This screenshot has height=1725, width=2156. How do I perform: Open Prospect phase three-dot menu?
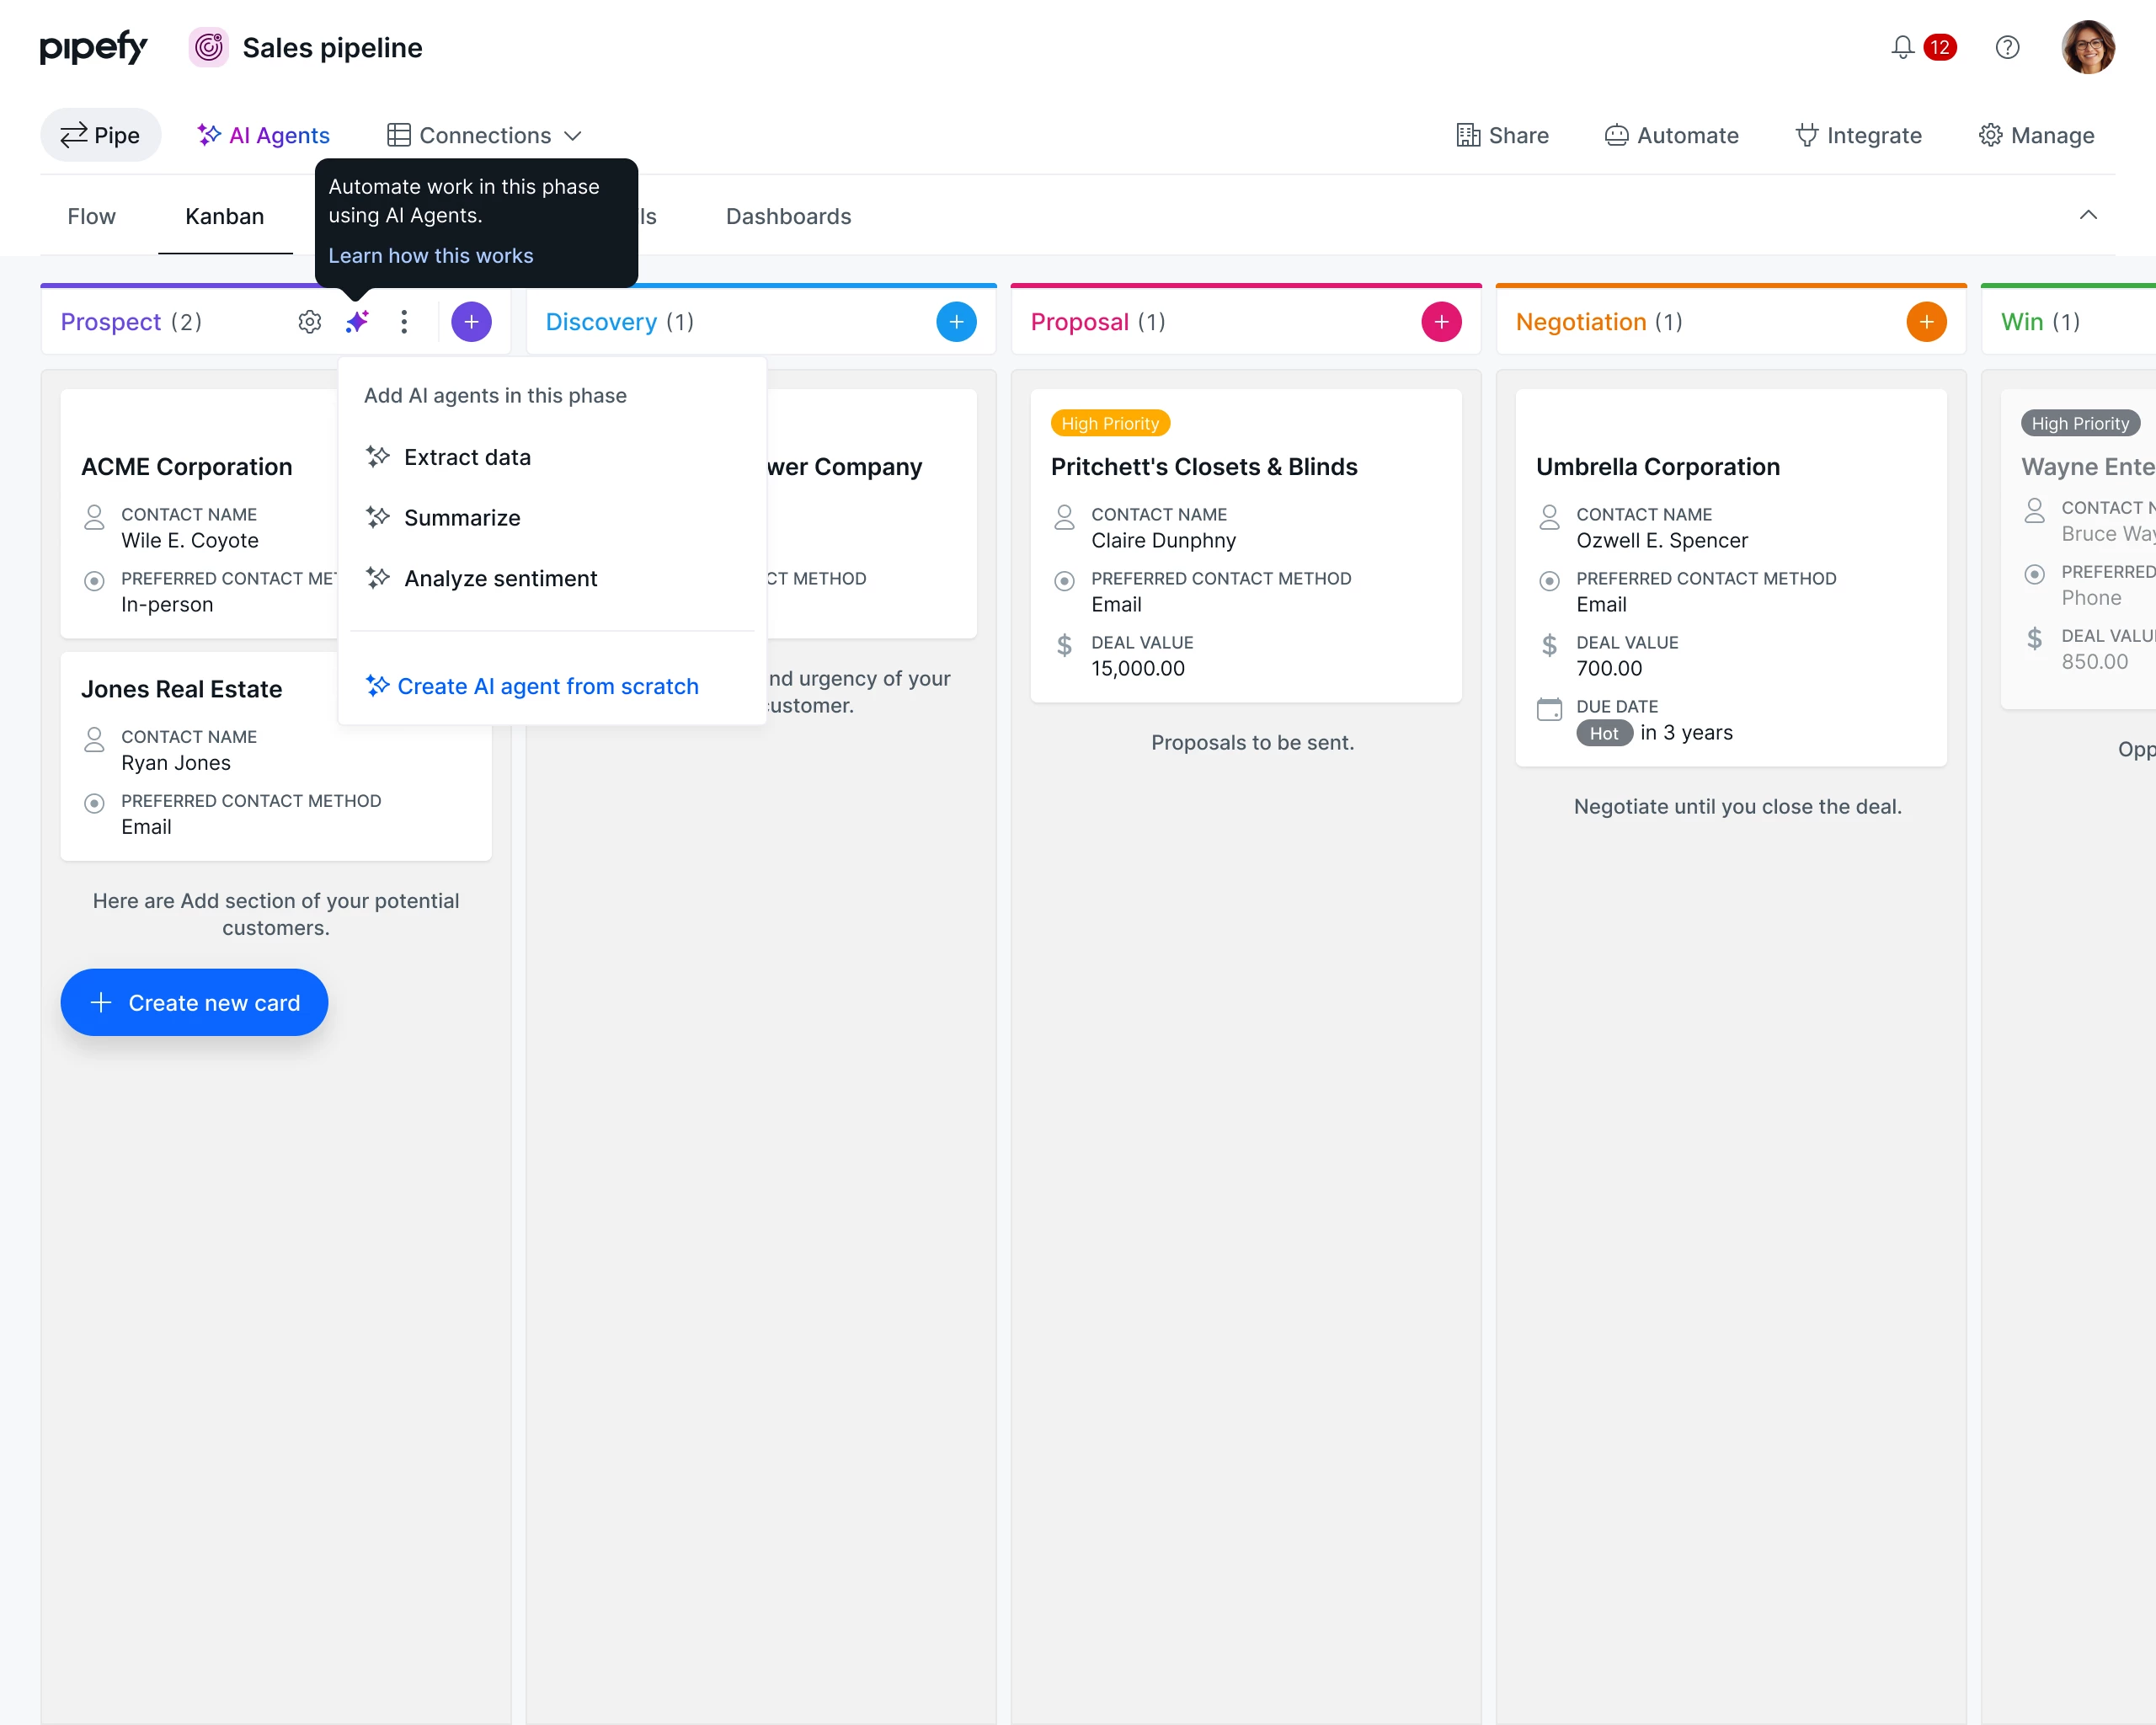click(x=404, y=322)
